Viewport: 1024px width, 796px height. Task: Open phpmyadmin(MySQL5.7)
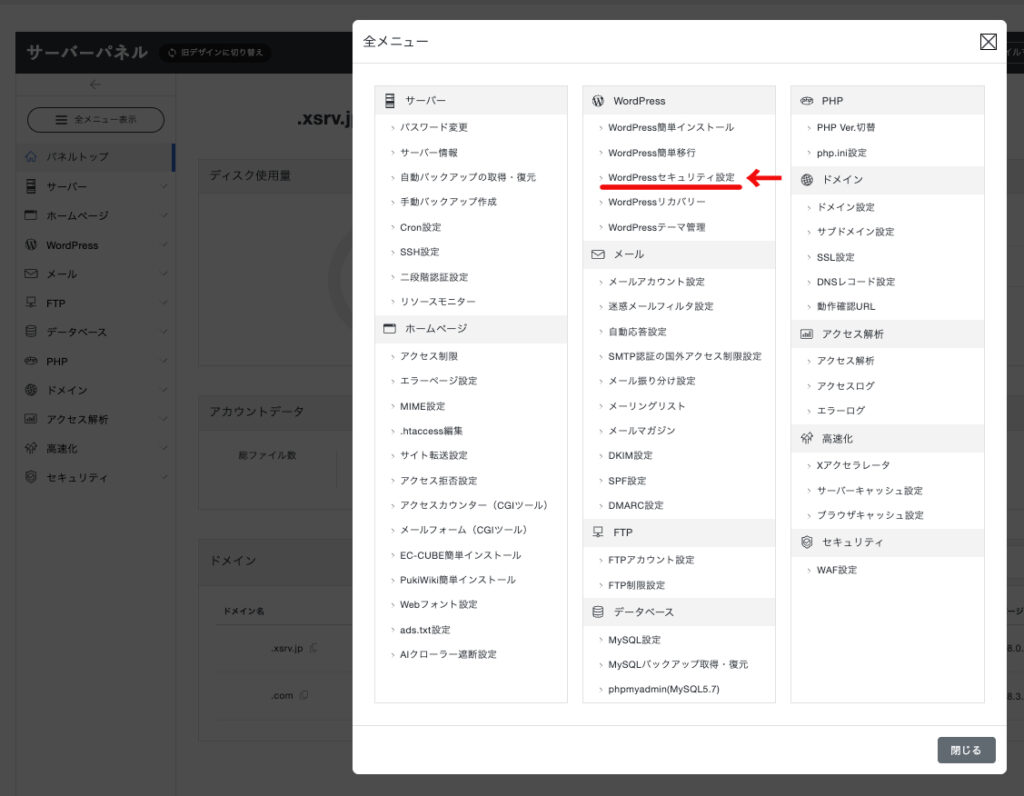pos(664,689)
